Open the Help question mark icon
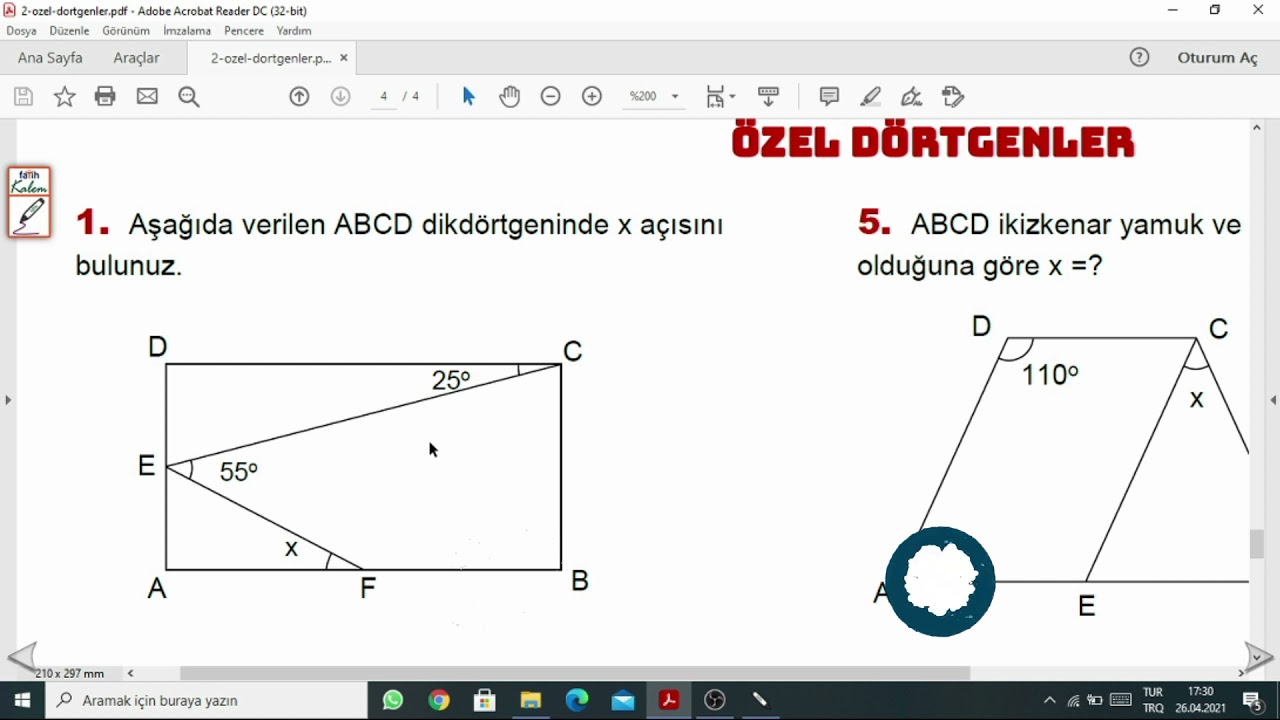This screenshot has height=720, width=1280. [1140, 58]
